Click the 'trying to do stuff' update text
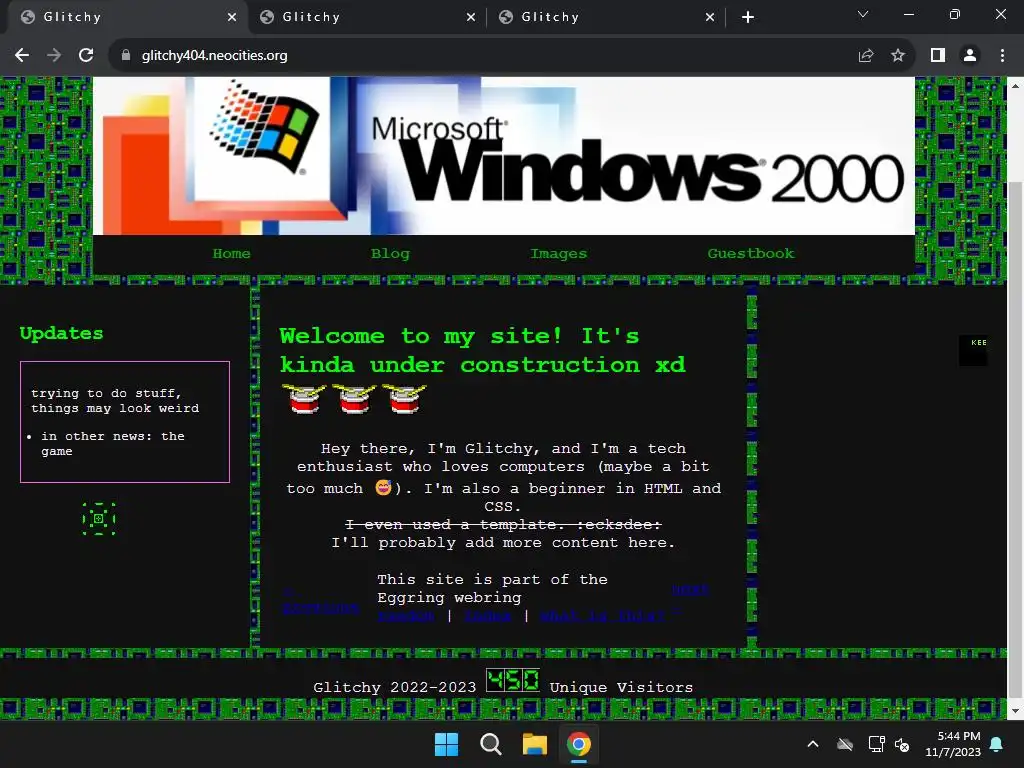1024x768 pixels. click(x=115, y=400)
